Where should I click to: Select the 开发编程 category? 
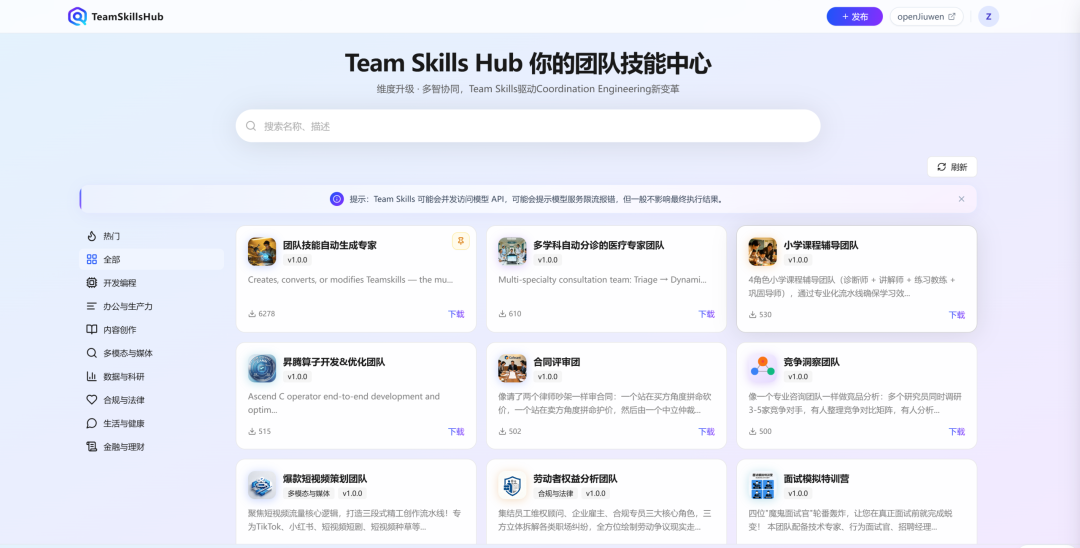coord(151,283)
